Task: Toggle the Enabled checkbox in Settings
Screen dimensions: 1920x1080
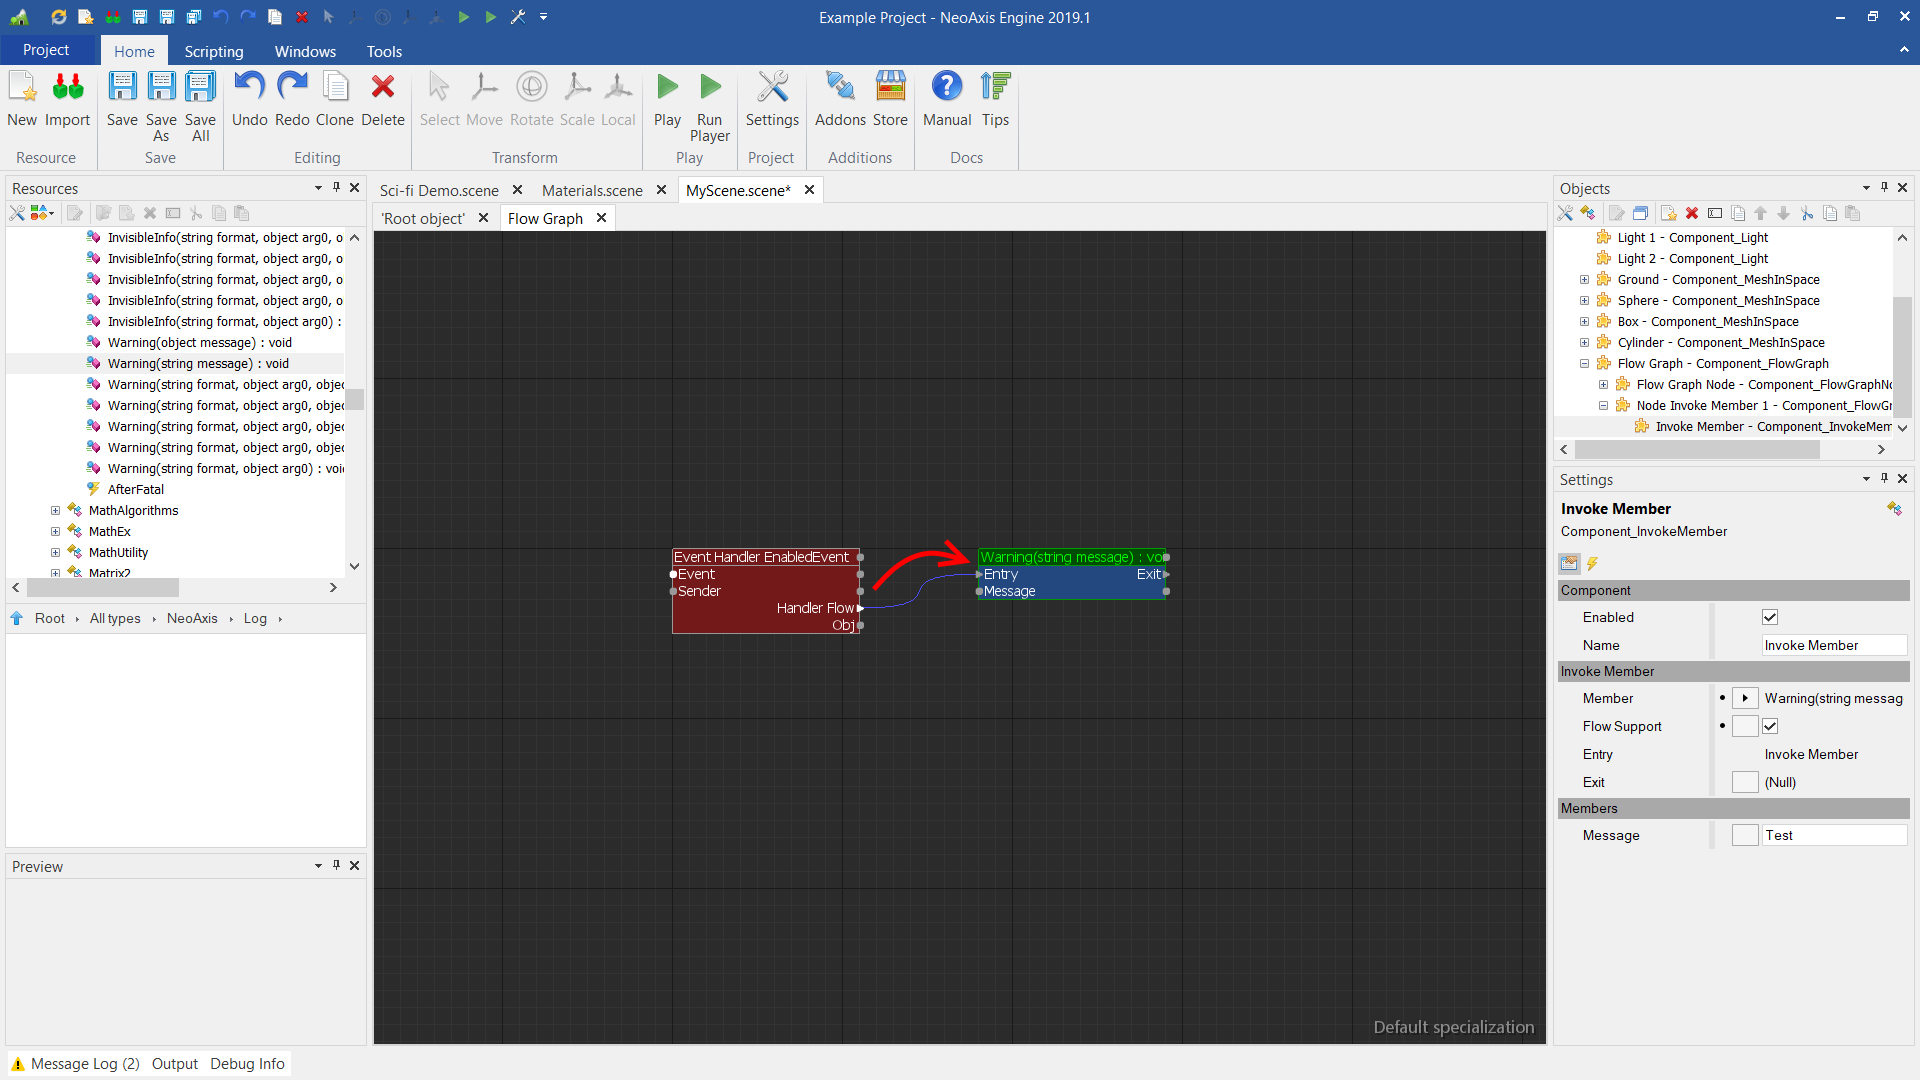Action: (x=1770, y=617)
